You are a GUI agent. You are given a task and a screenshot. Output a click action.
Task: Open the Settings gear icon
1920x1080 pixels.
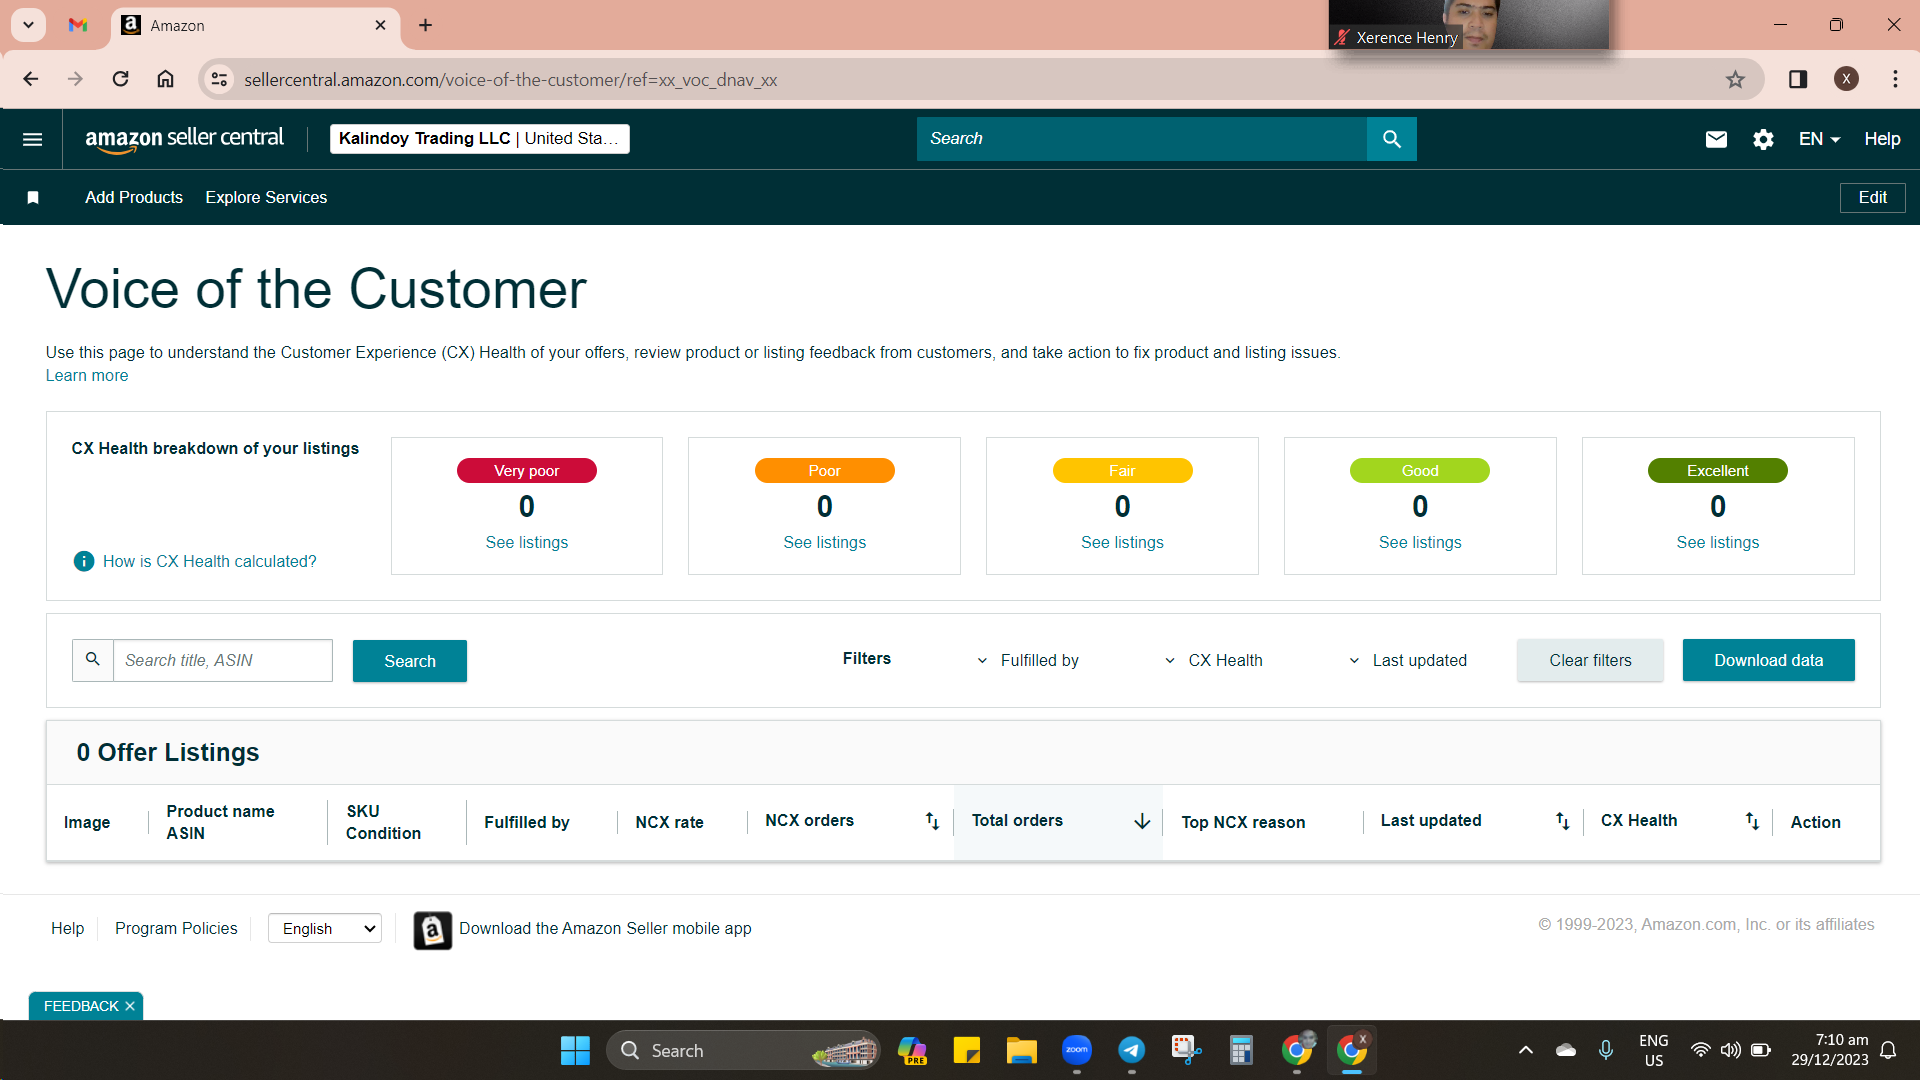(x=1763, y=139)
